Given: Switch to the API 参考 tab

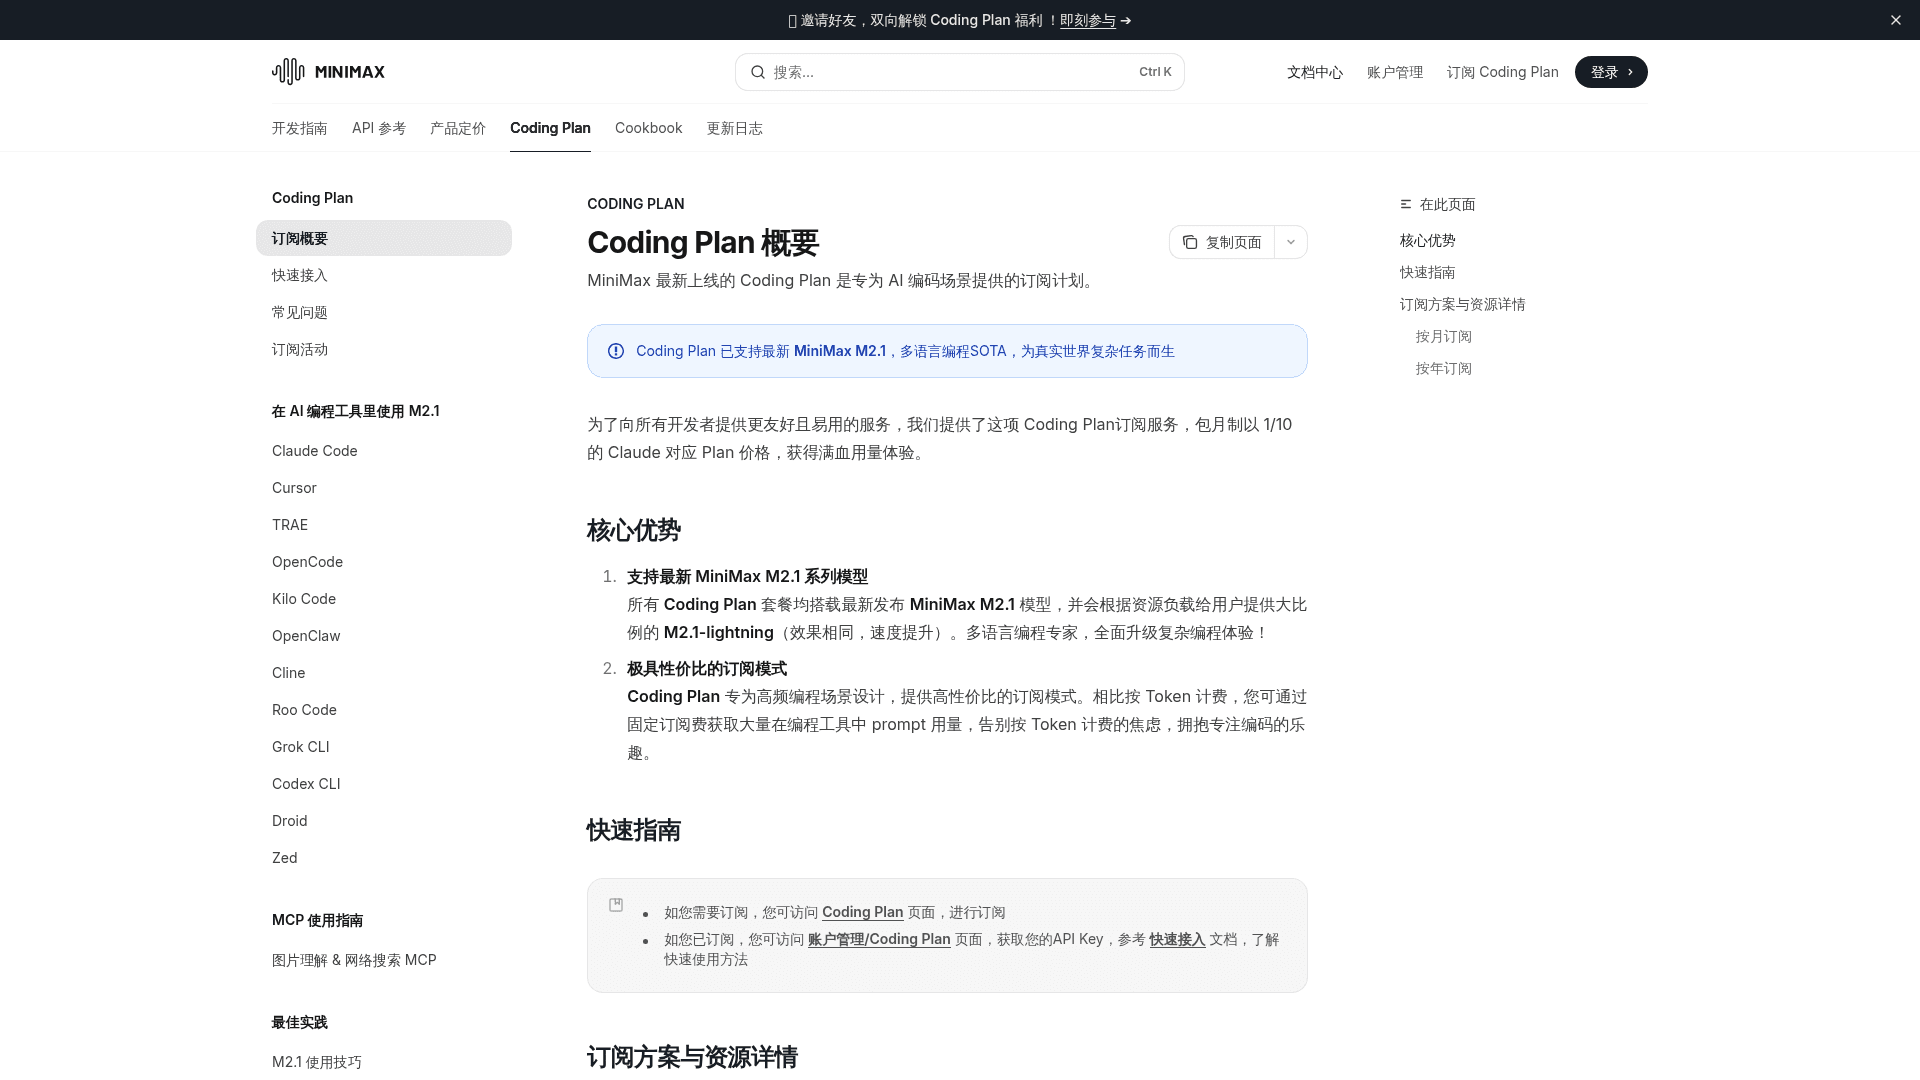Looking at the screenshot, I should point(378,128).
